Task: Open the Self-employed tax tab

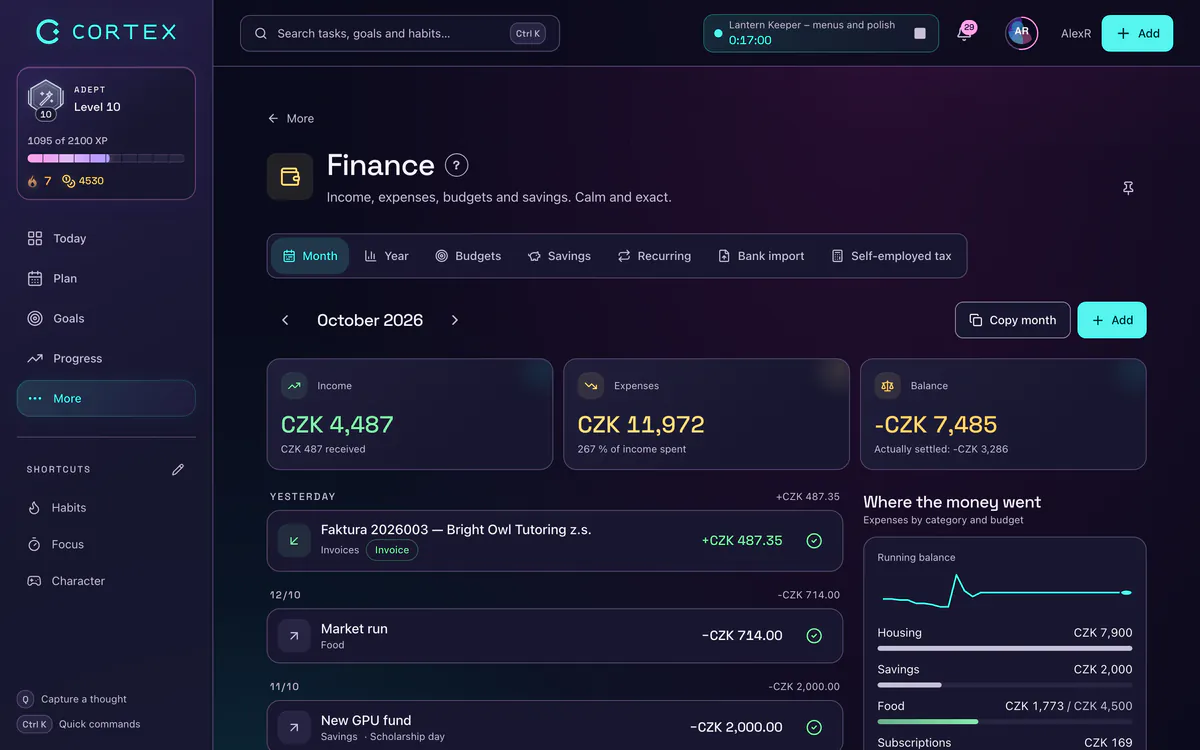Action: (891, 256)
